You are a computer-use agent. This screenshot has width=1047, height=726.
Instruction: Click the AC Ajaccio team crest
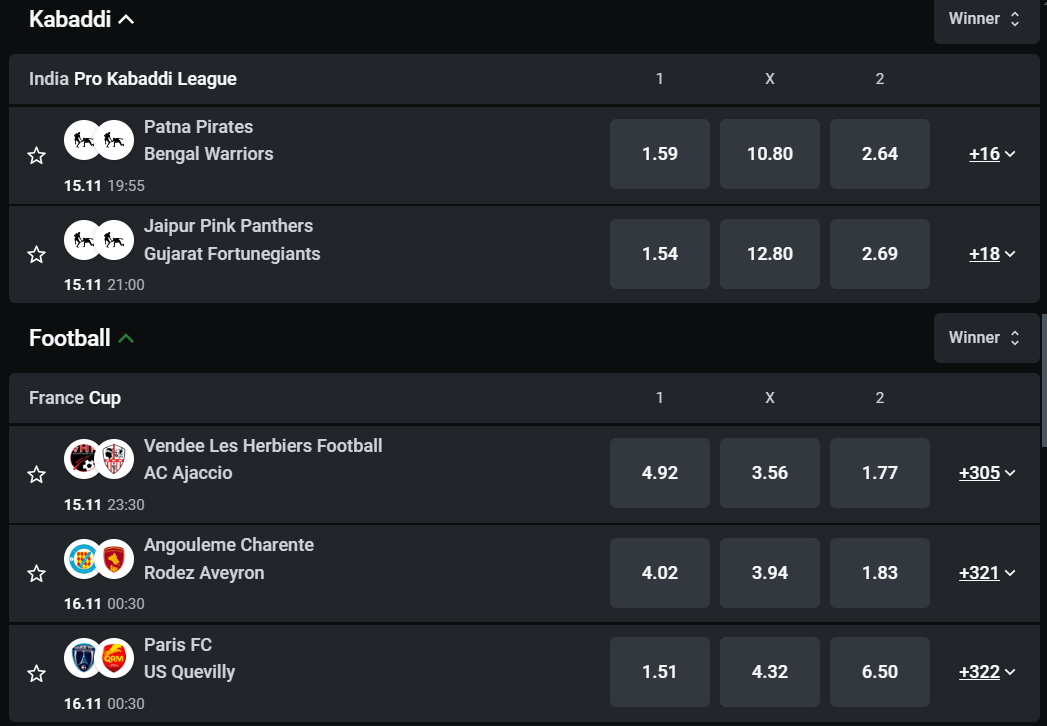[116, 459]
